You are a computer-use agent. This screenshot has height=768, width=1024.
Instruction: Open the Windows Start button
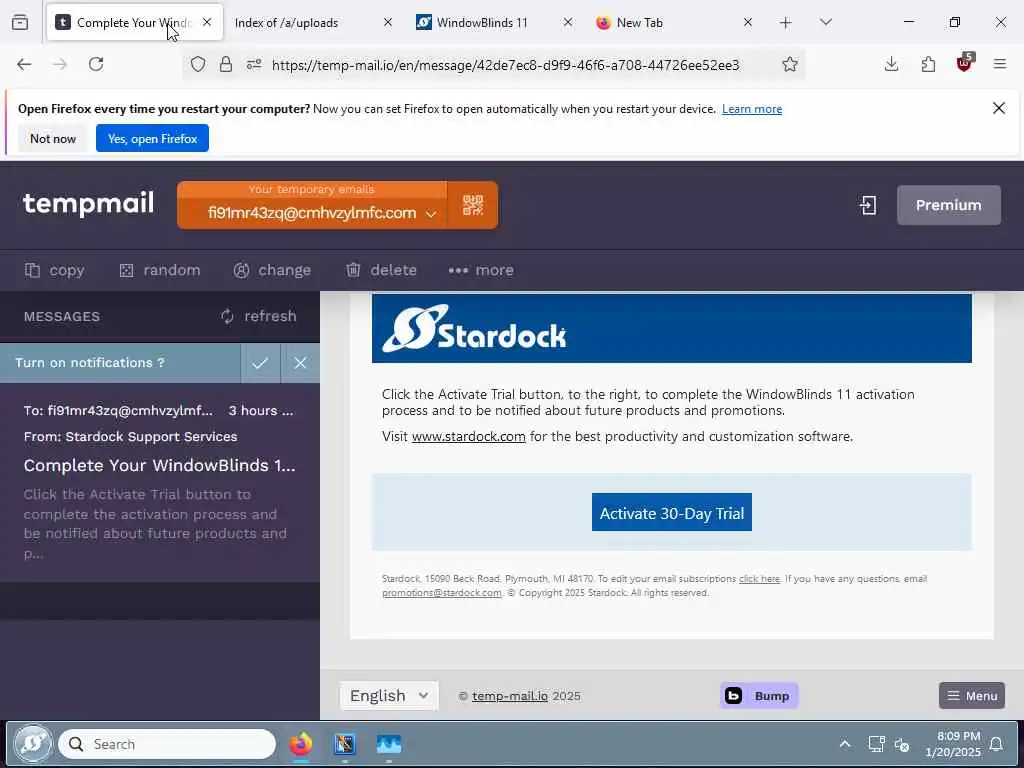coord(33,744)
